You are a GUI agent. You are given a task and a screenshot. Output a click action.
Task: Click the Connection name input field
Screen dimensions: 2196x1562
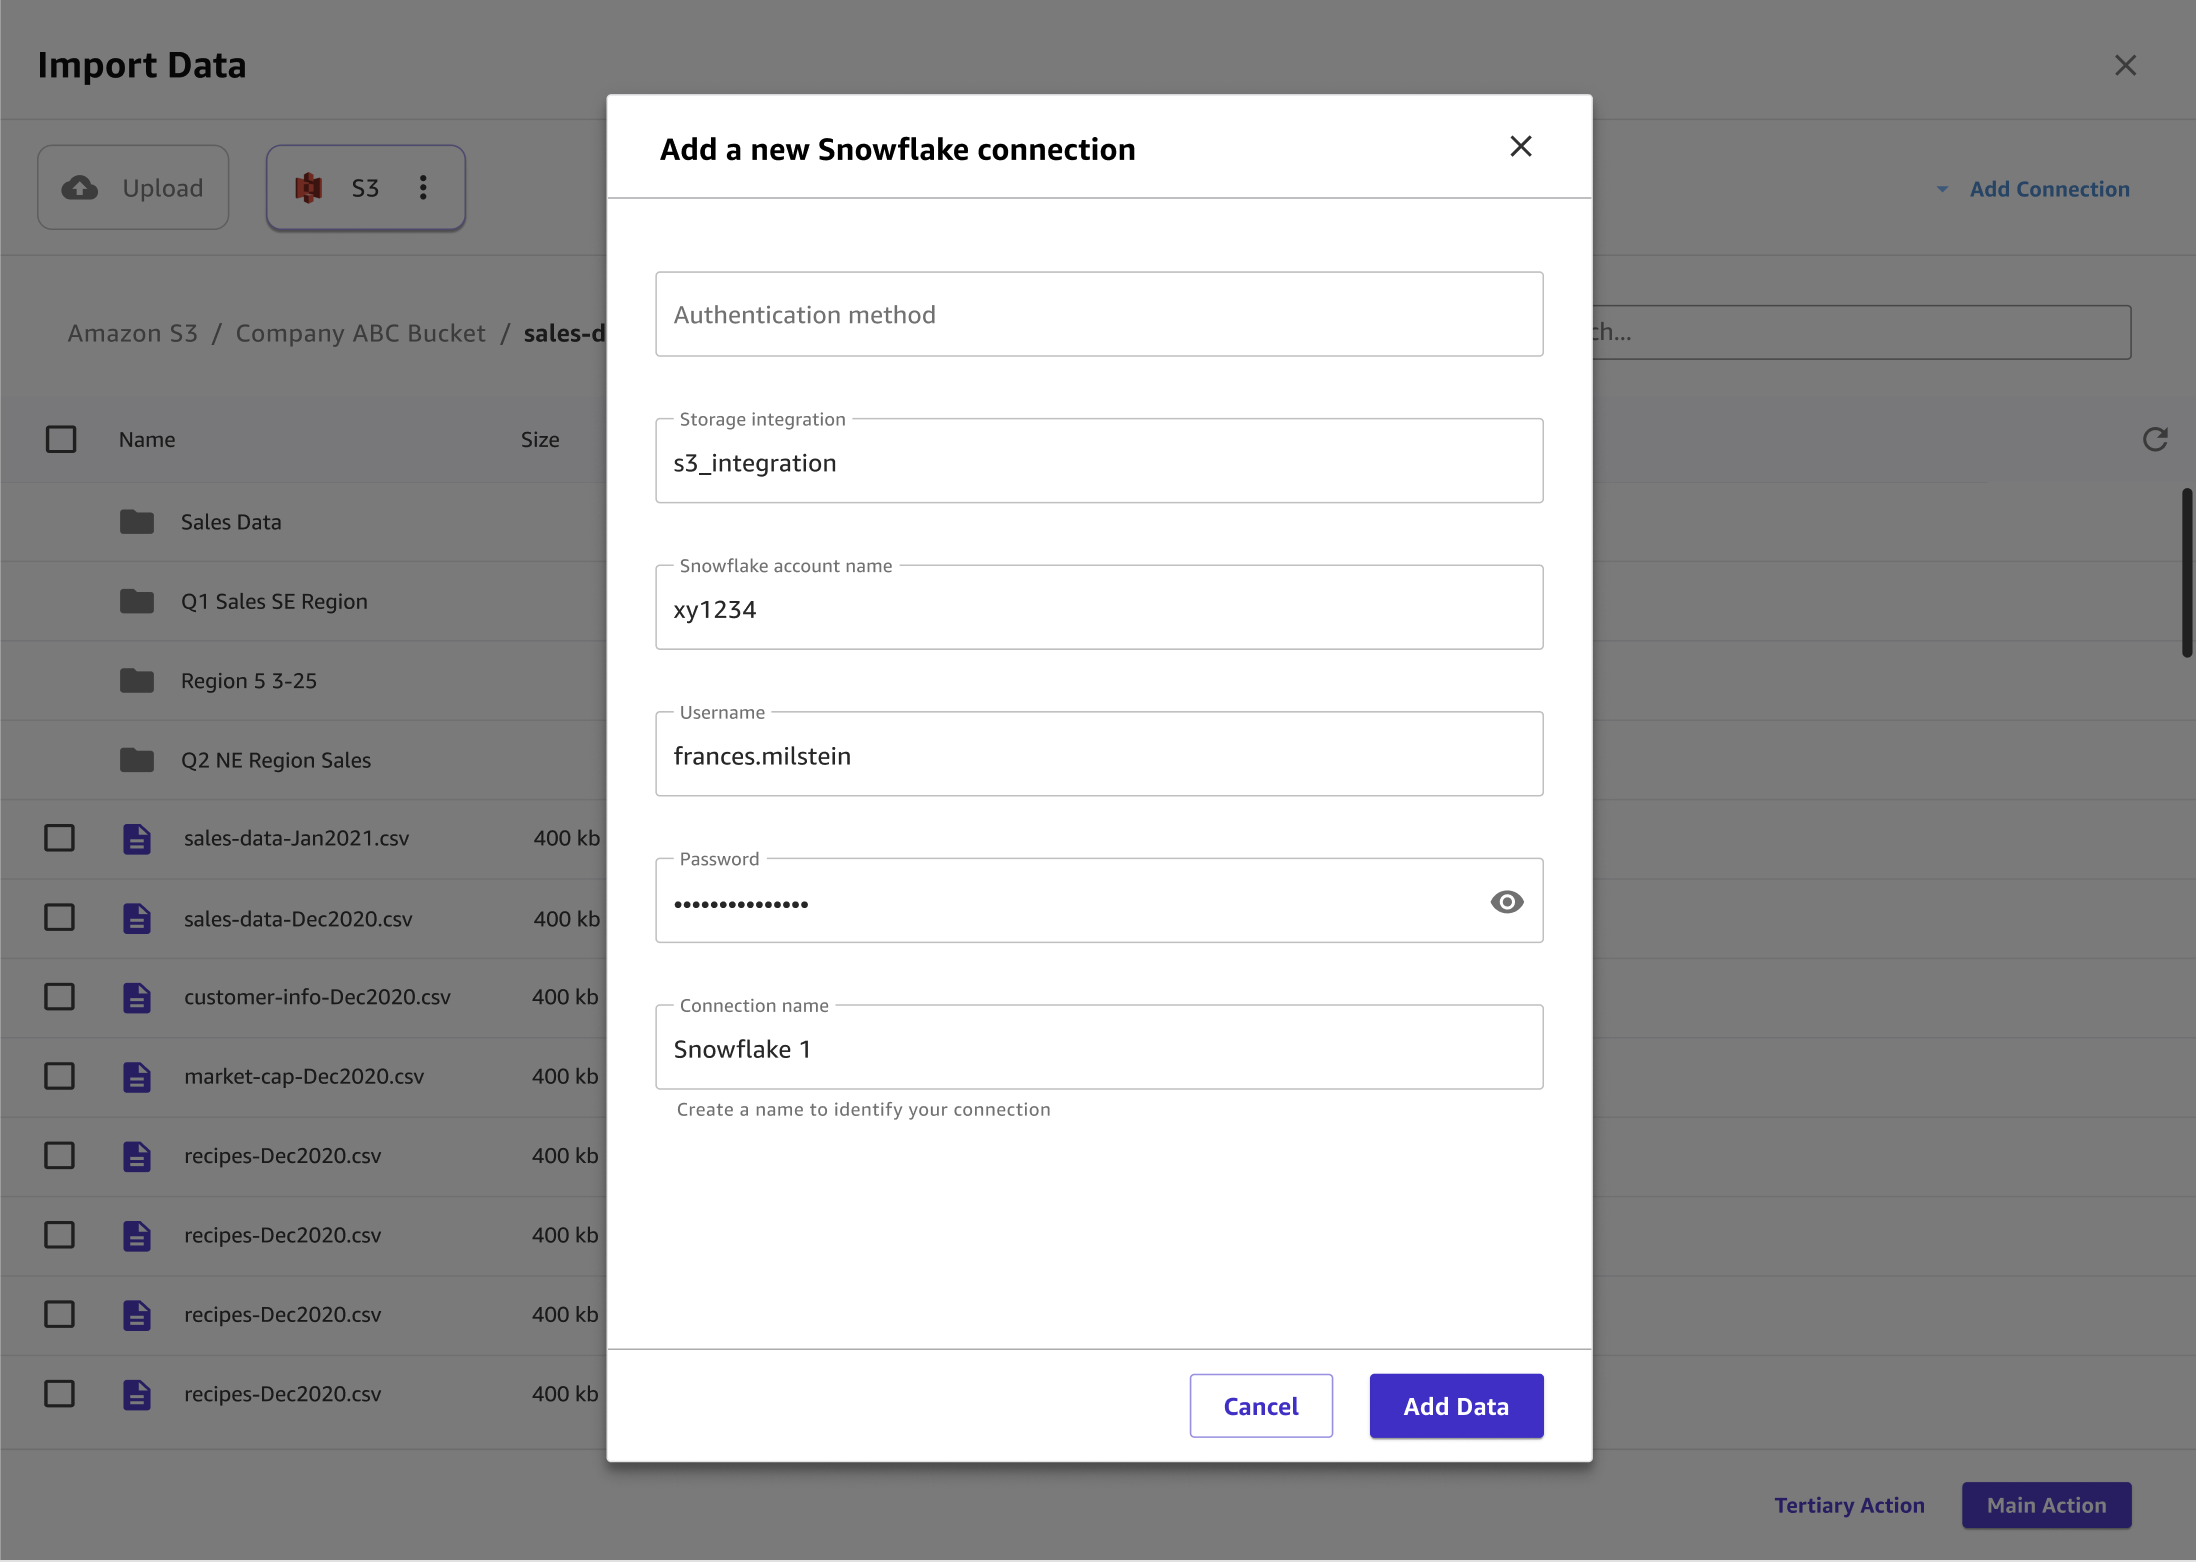1099,1046
